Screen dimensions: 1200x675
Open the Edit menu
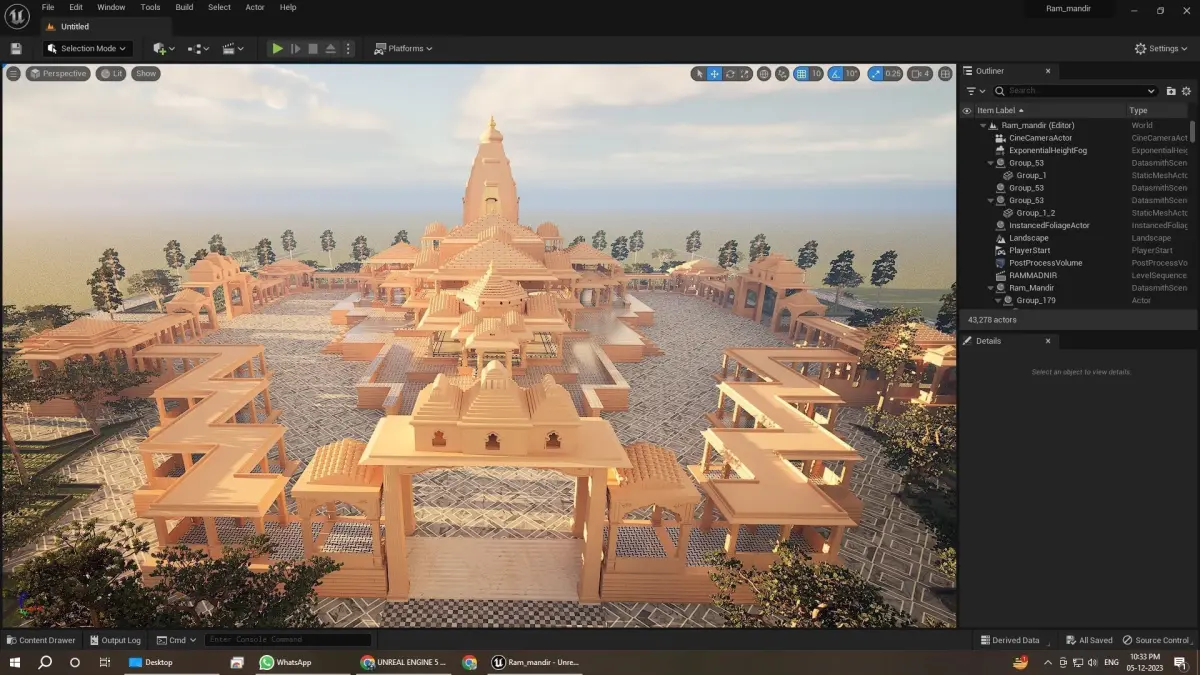pyautogui.click(x=76, y=7)
